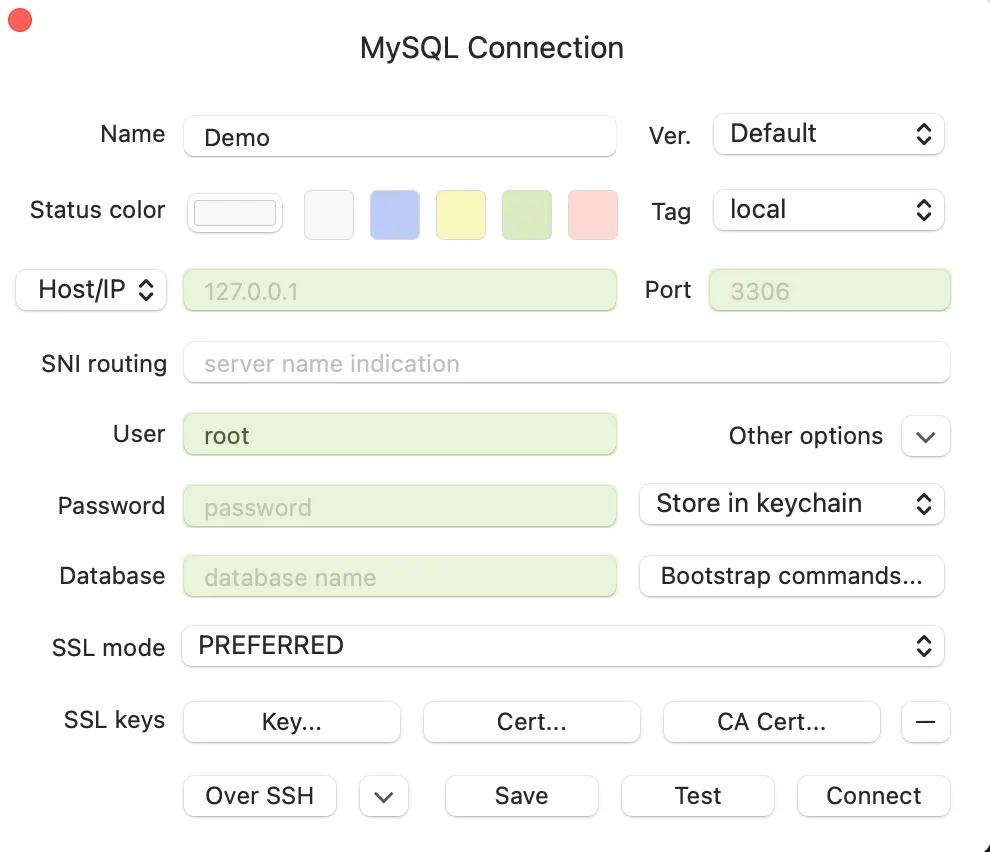Viewport: 990px width, 852px height.
Task: Open the Bootstrap commands dialog
Action: (791, 576)
